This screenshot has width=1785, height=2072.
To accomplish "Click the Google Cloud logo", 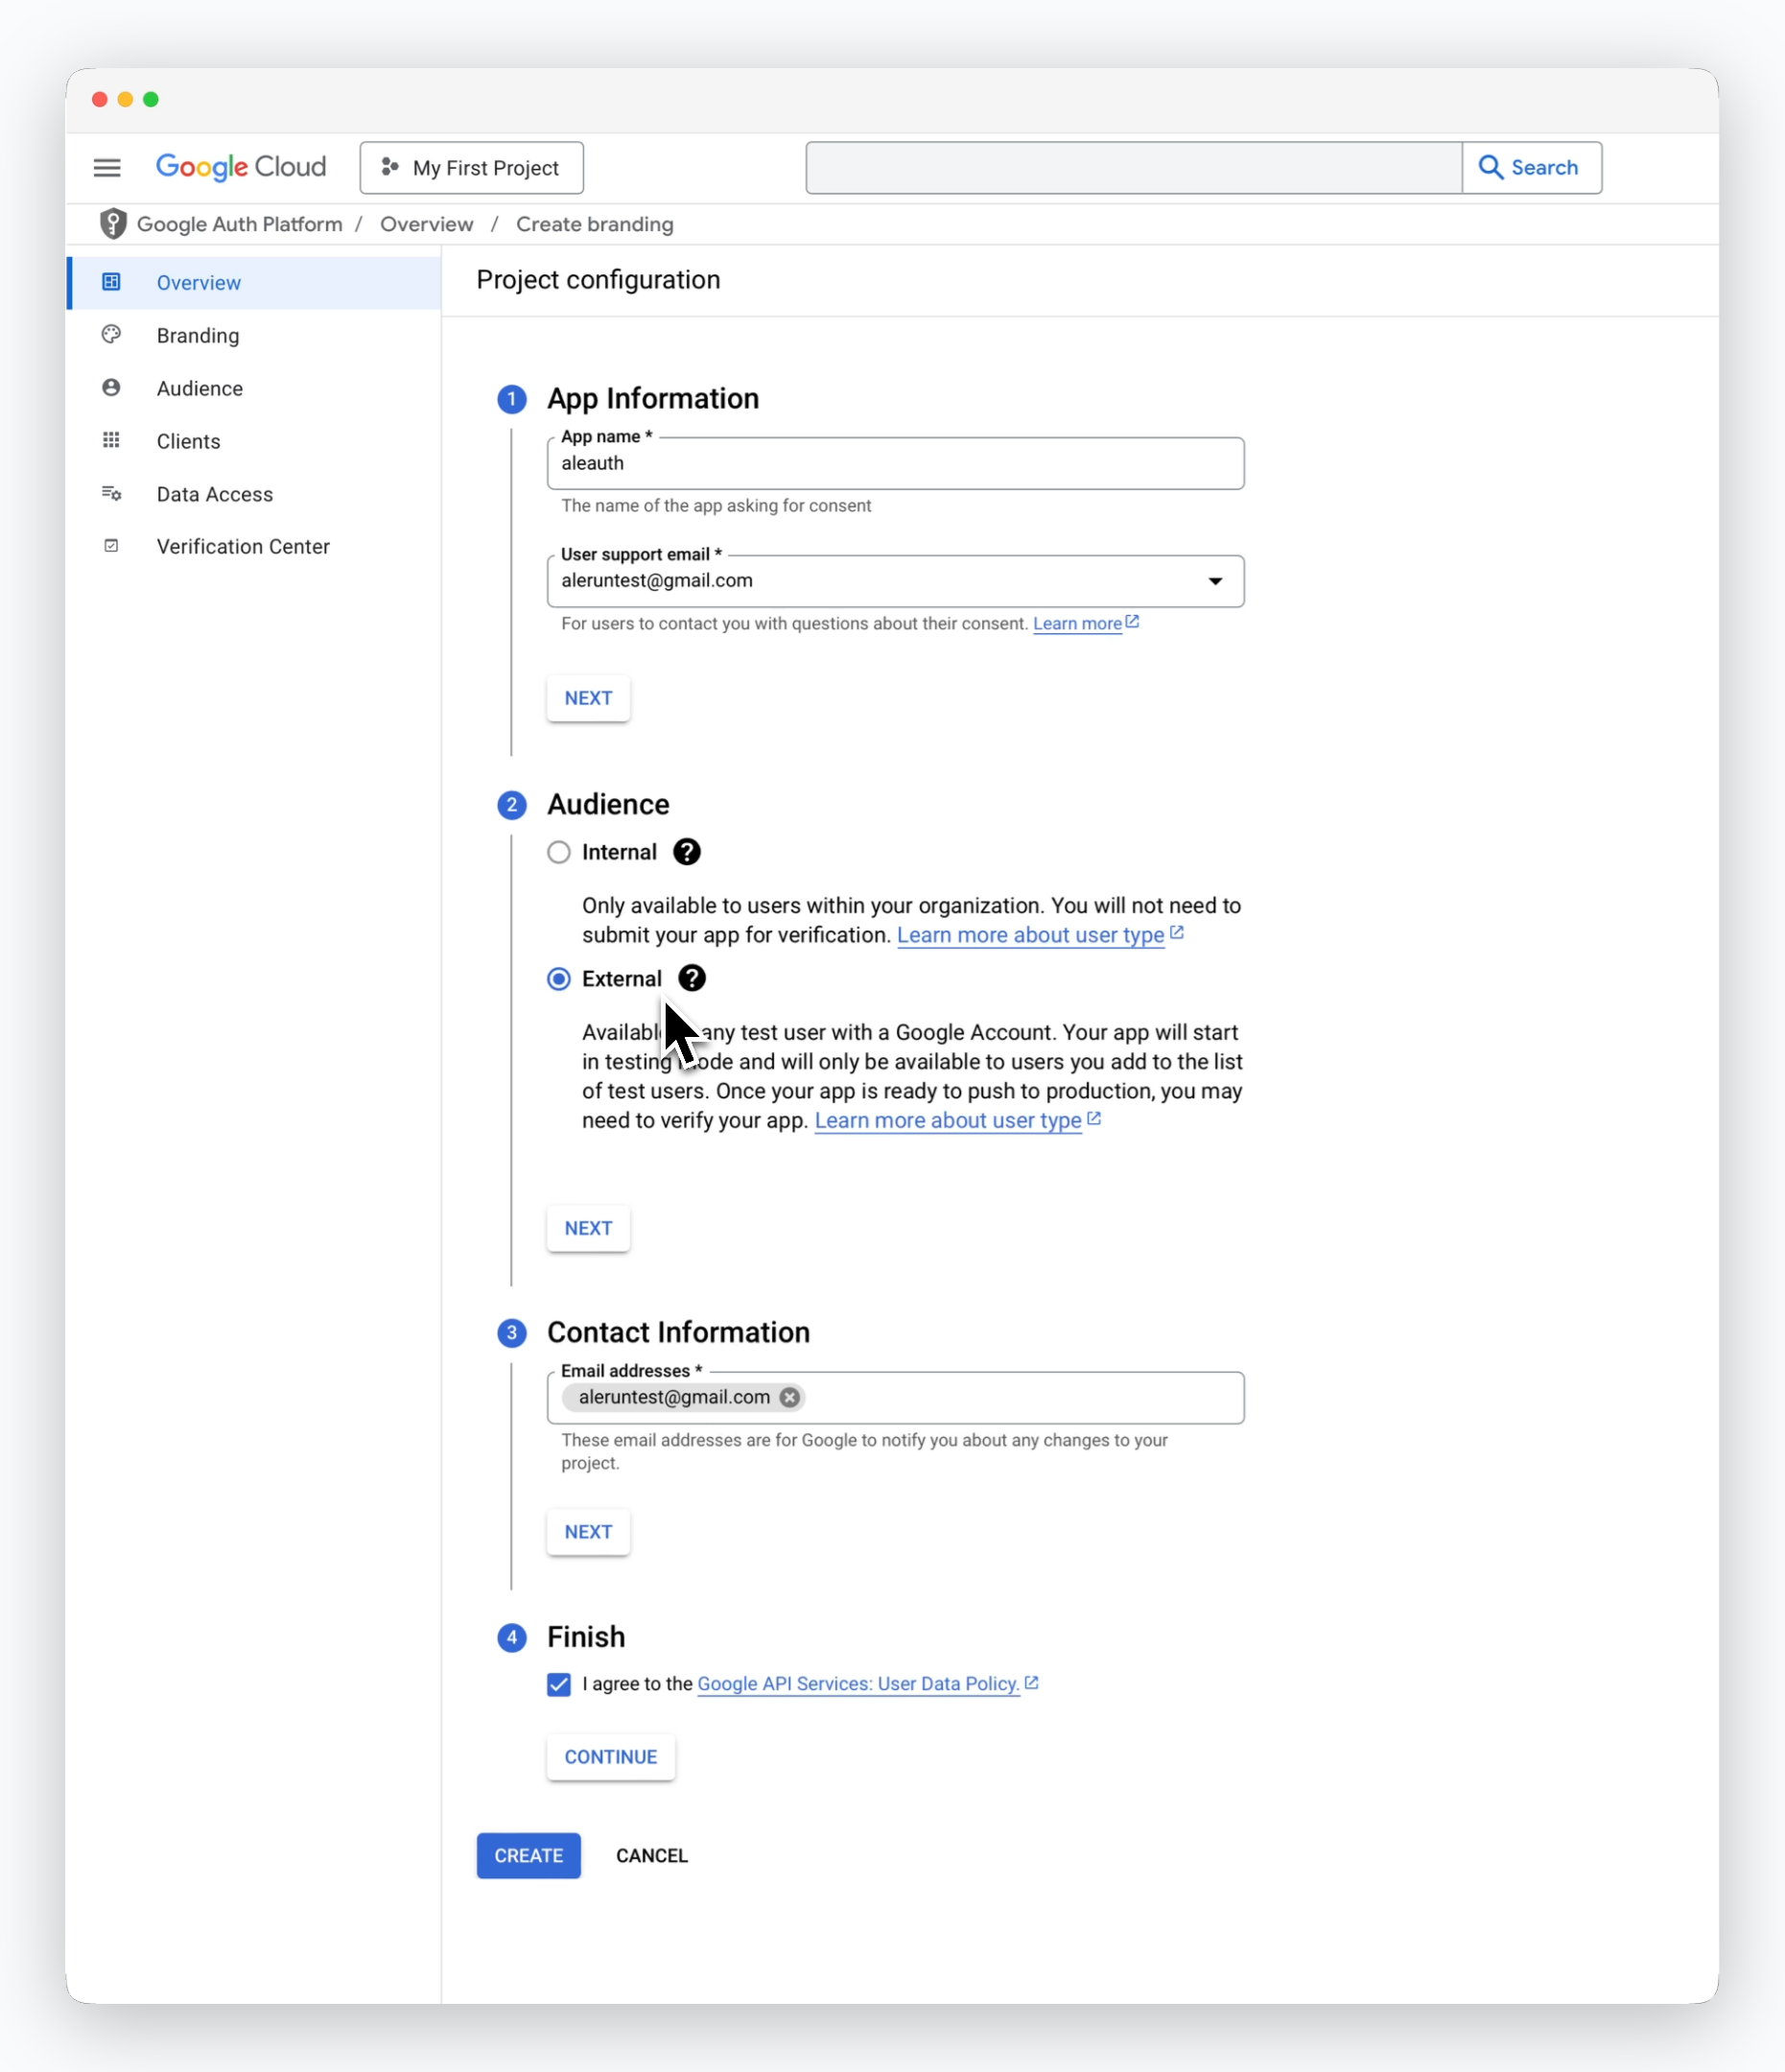I will point(241,167).
